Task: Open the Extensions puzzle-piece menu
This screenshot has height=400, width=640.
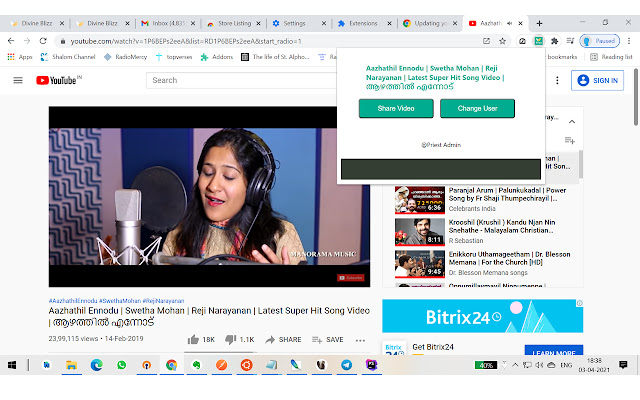Action: [554, 41]
